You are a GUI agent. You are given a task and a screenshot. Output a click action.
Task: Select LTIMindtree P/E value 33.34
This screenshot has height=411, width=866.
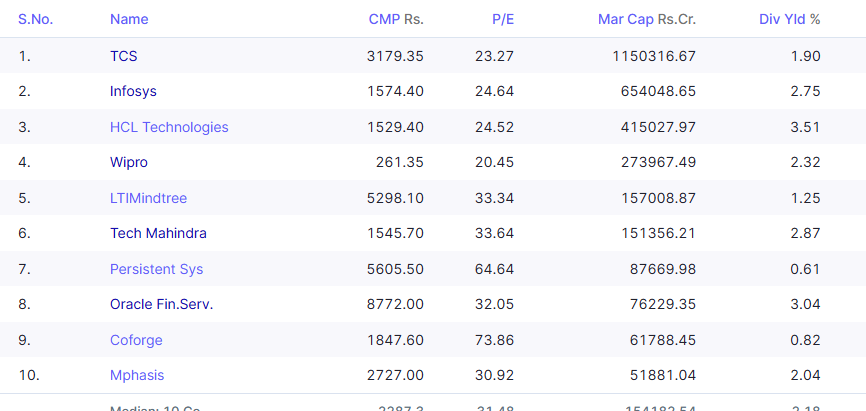494,198
